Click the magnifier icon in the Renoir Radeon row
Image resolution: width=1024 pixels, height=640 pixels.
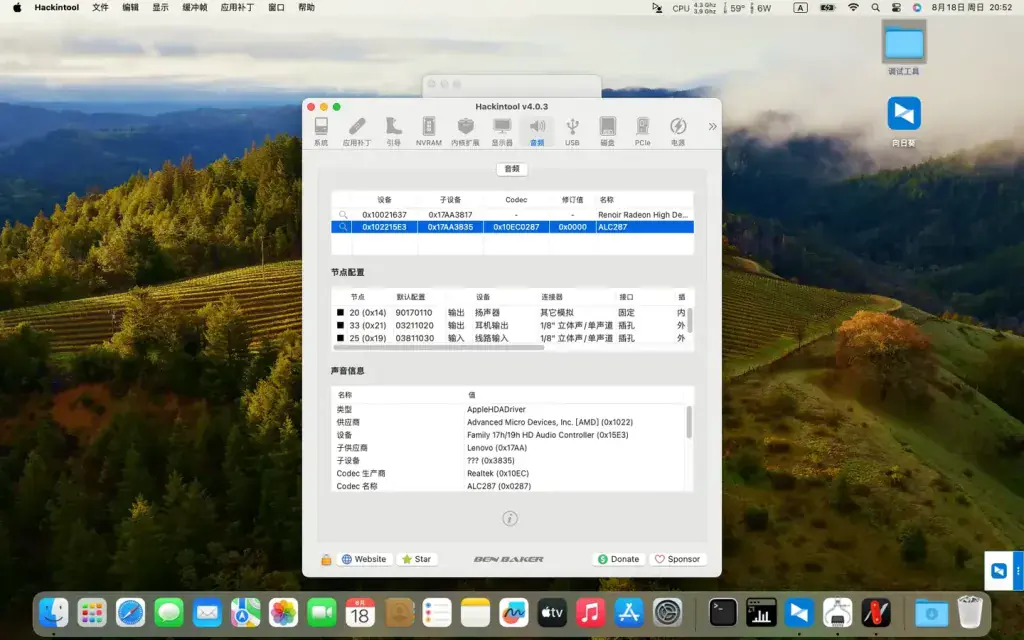342,215
